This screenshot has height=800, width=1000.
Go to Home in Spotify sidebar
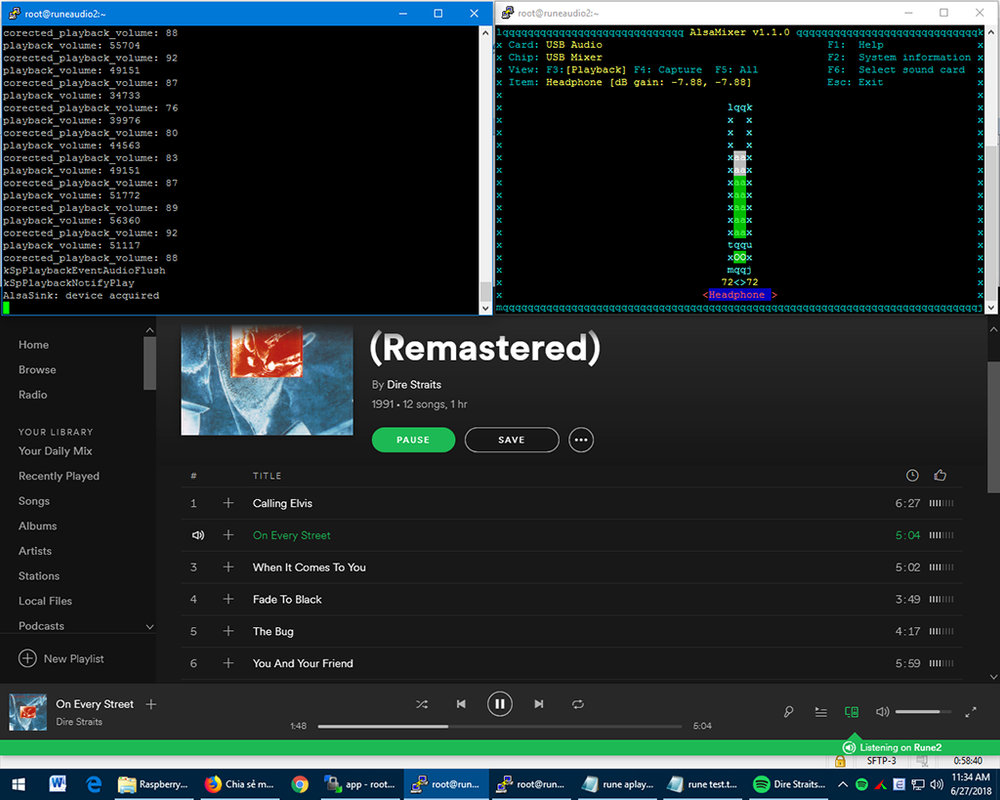pyautogui.click(x=34, y=344)
